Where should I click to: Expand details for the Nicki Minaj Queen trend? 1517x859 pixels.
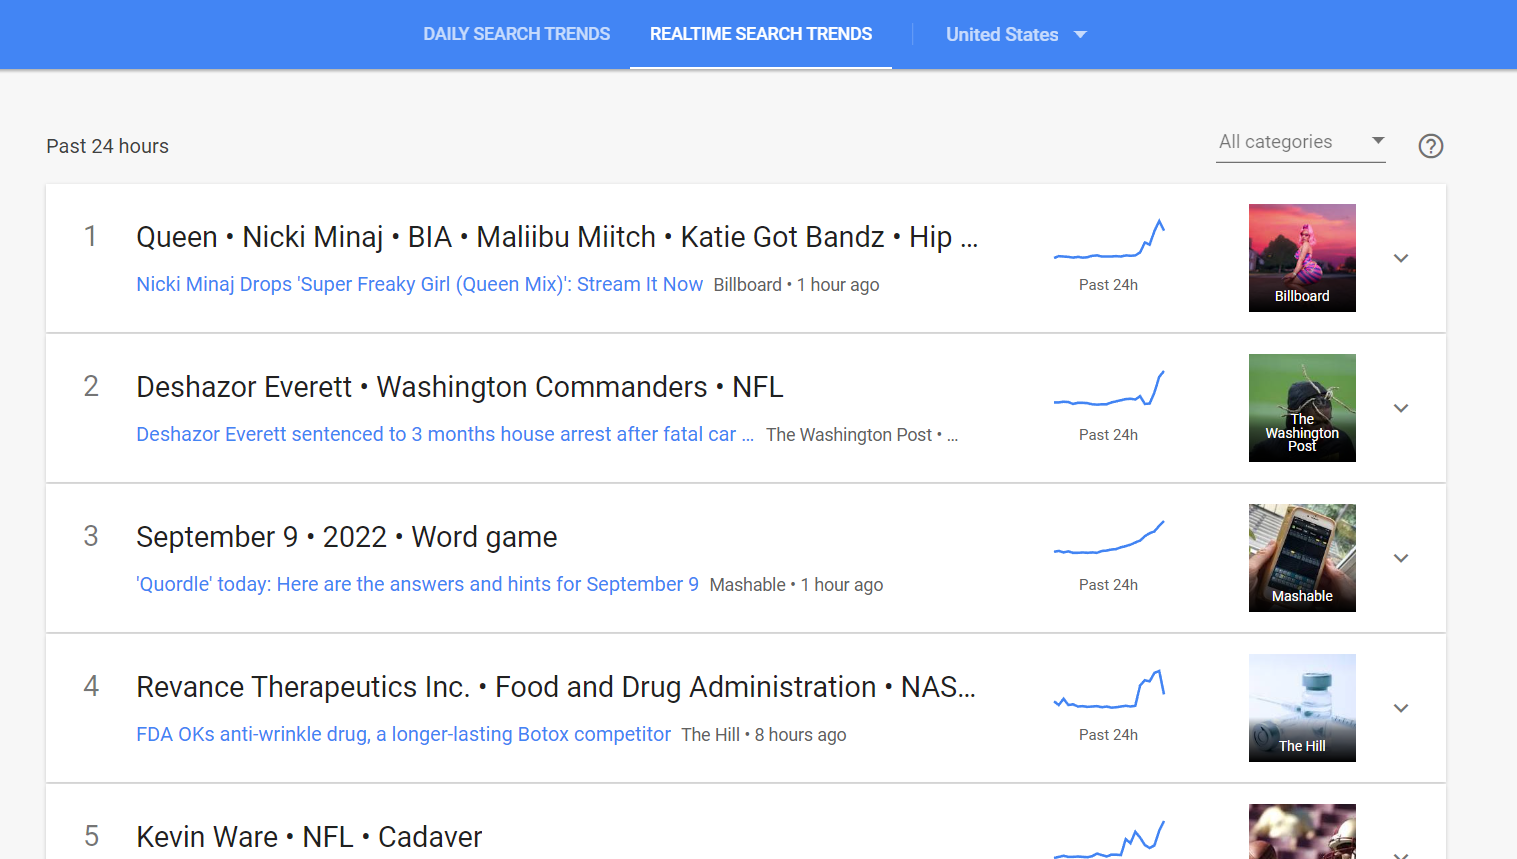[x=1401, y=258]
